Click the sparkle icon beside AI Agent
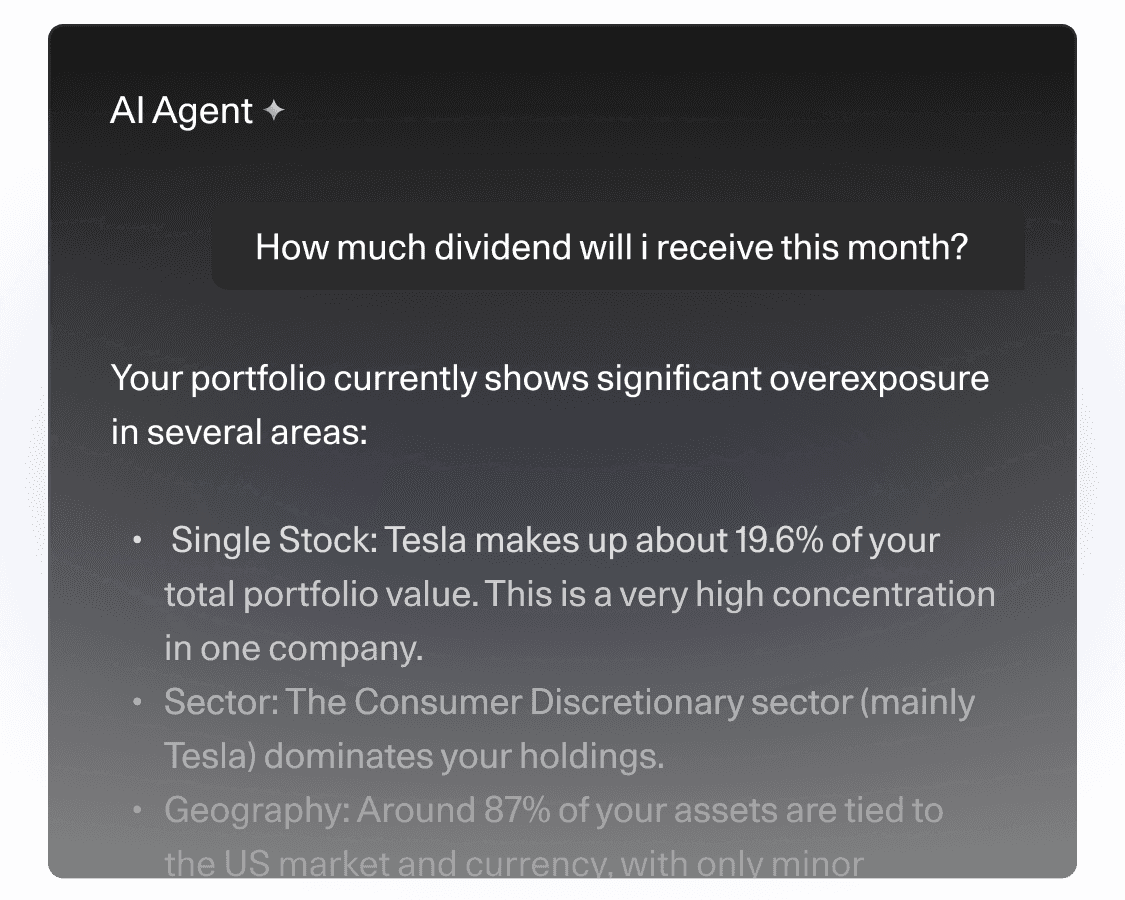 [273, 111]
